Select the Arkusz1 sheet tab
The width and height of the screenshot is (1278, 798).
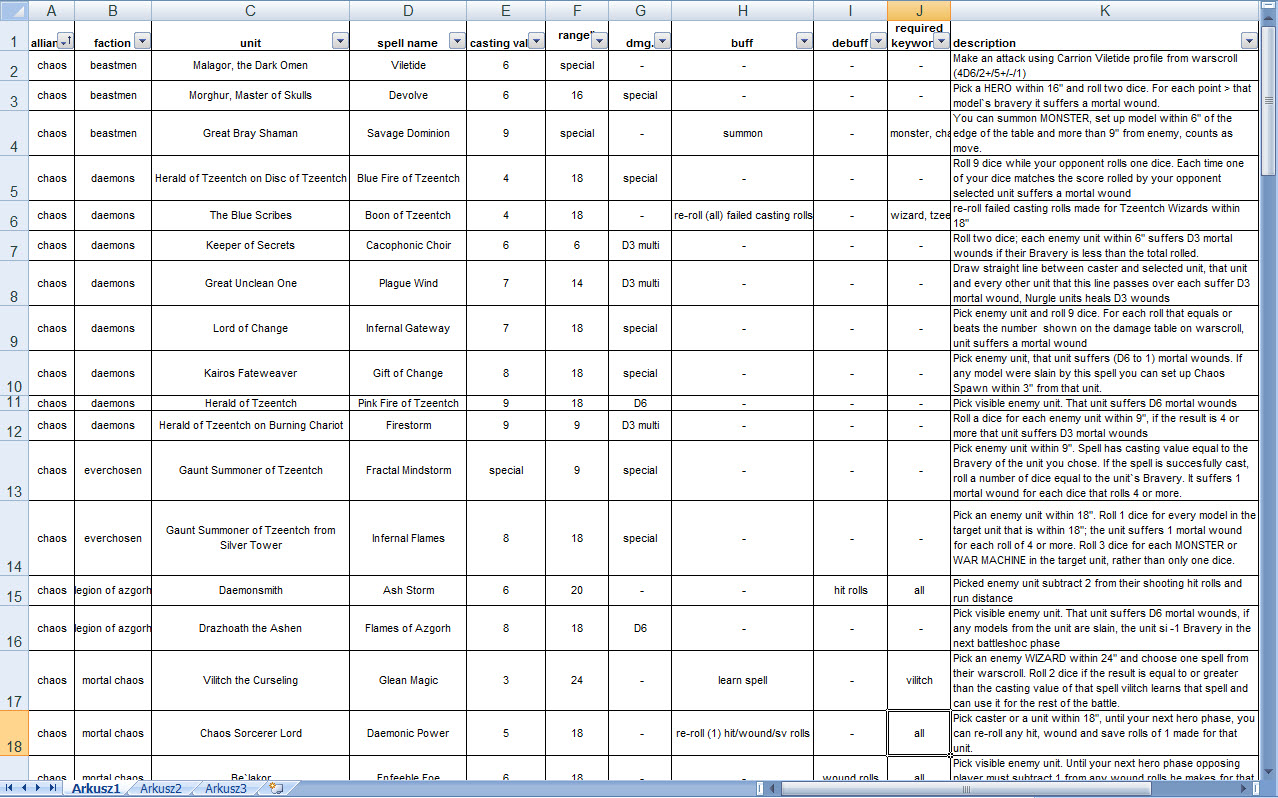coord(96,789)
